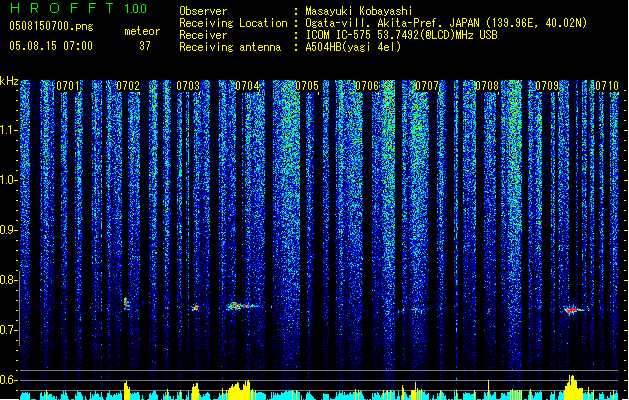Image resolution: width=629 pixels, height=400 pixels.
Task: Click the 0704 time marker
Action: pyautogui.click(x=248, y=86)
